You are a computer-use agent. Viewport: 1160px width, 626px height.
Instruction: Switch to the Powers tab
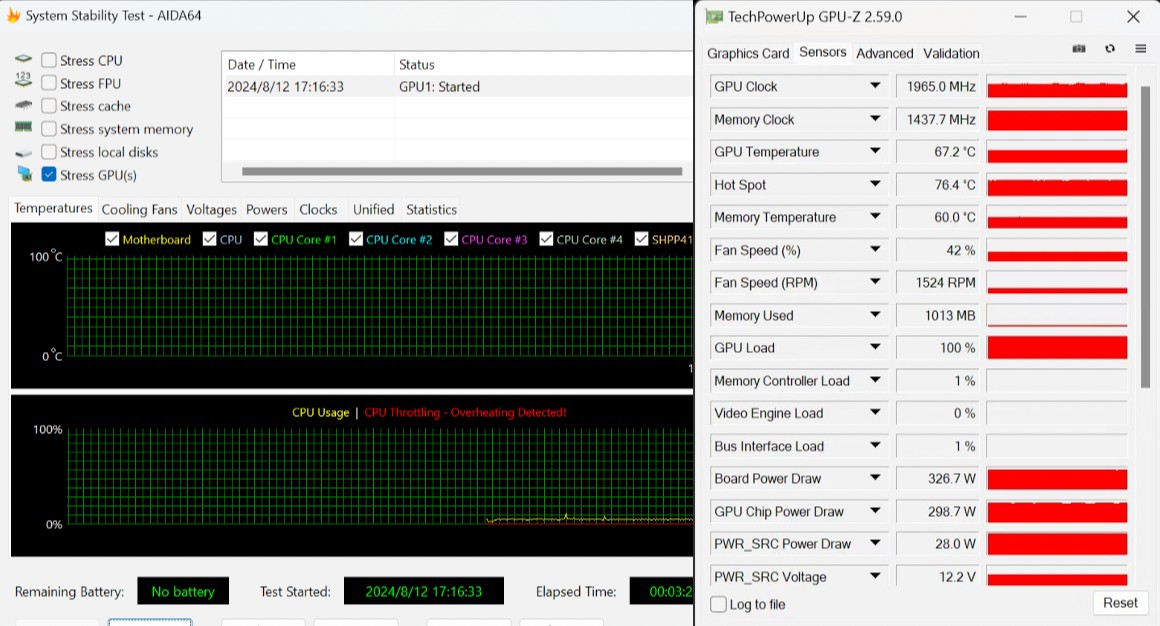click(x=266, y=209)
